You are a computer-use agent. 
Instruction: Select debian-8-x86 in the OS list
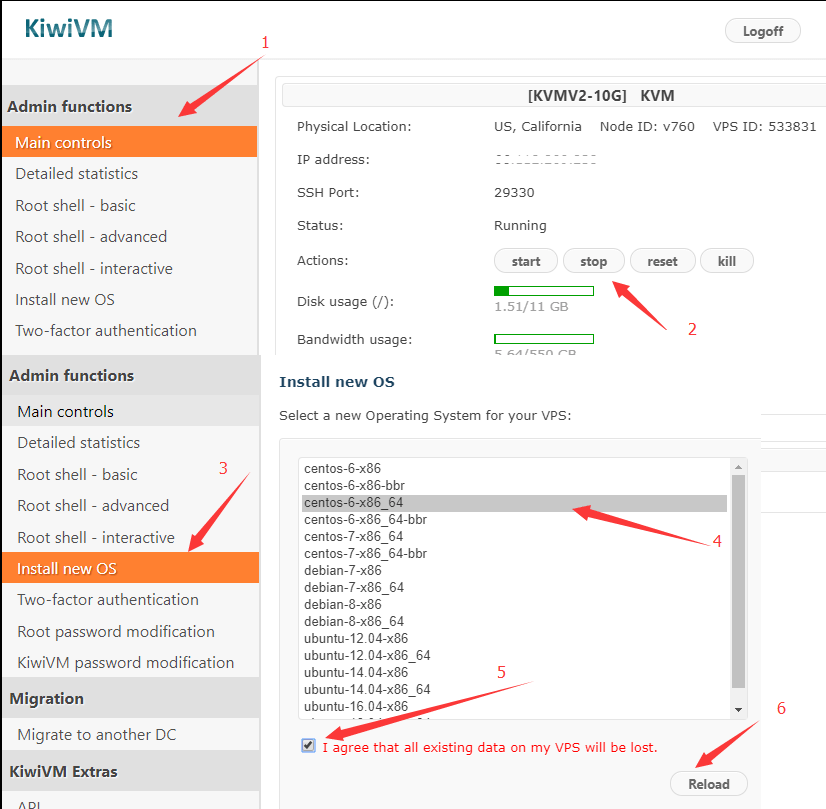tap(514, 604)
